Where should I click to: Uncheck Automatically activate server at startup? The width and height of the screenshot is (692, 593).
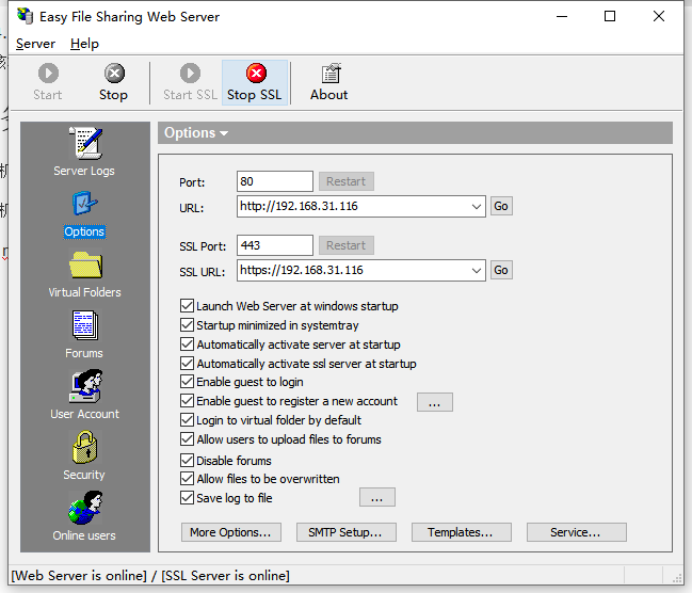(187, 344)
